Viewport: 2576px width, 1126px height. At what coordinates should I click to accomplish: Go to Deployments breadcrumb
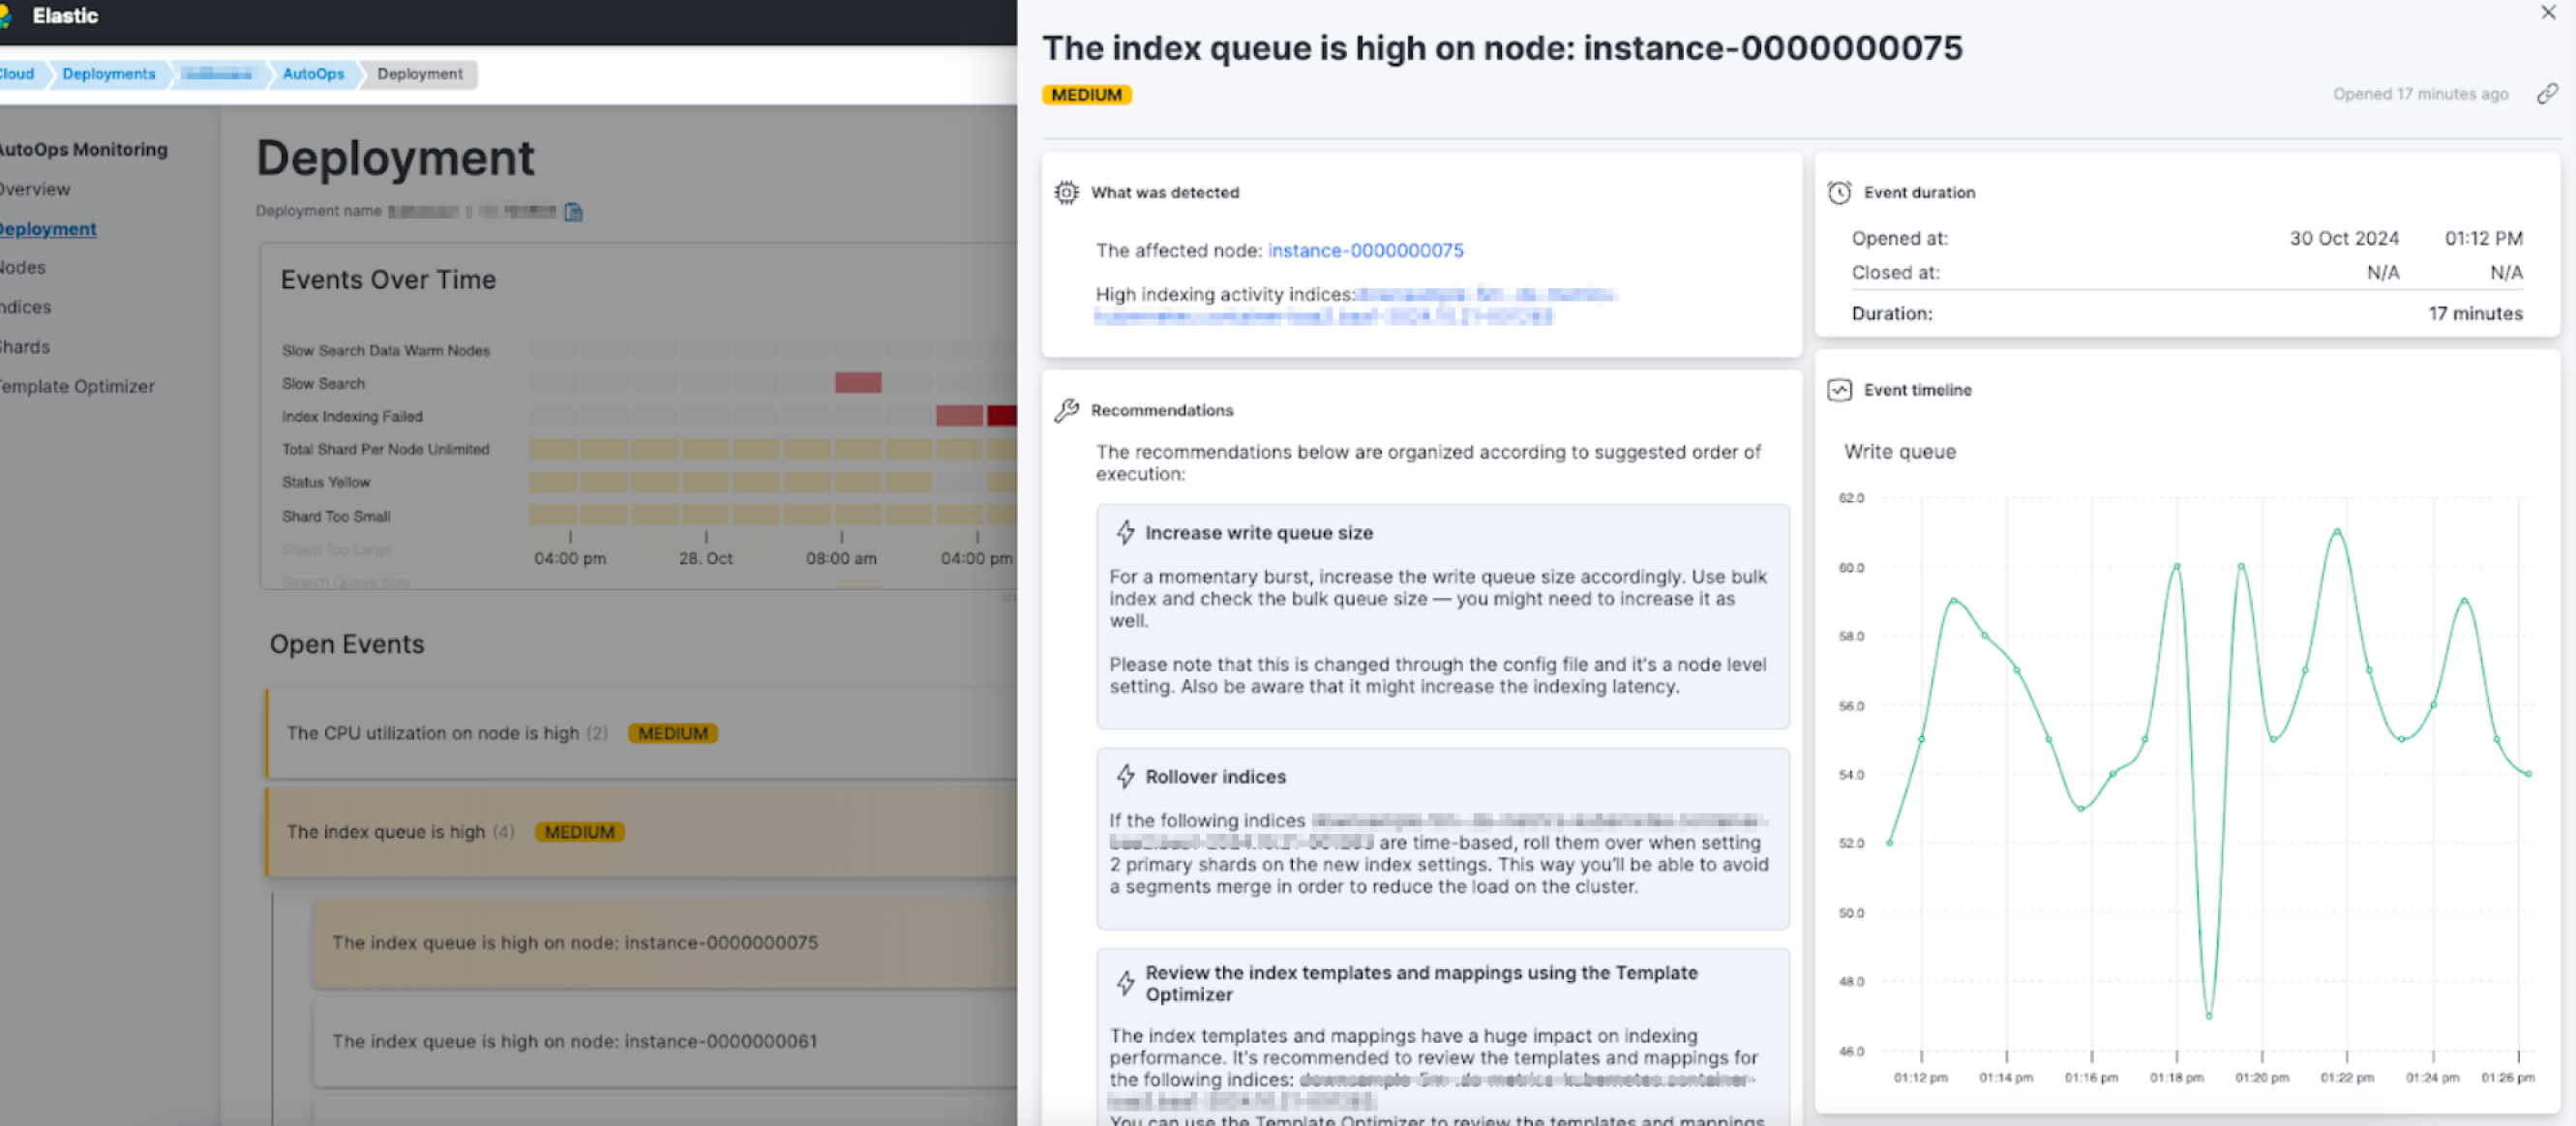point(109,74)
